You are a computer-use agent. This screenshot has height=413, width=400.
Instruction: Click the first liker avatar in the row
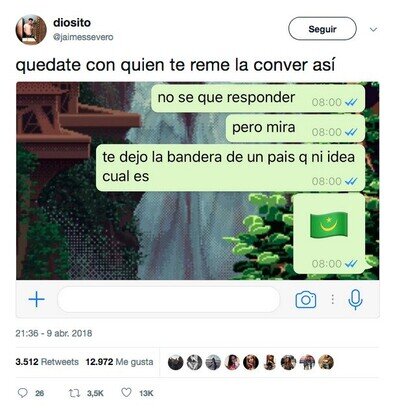[176, 362]
